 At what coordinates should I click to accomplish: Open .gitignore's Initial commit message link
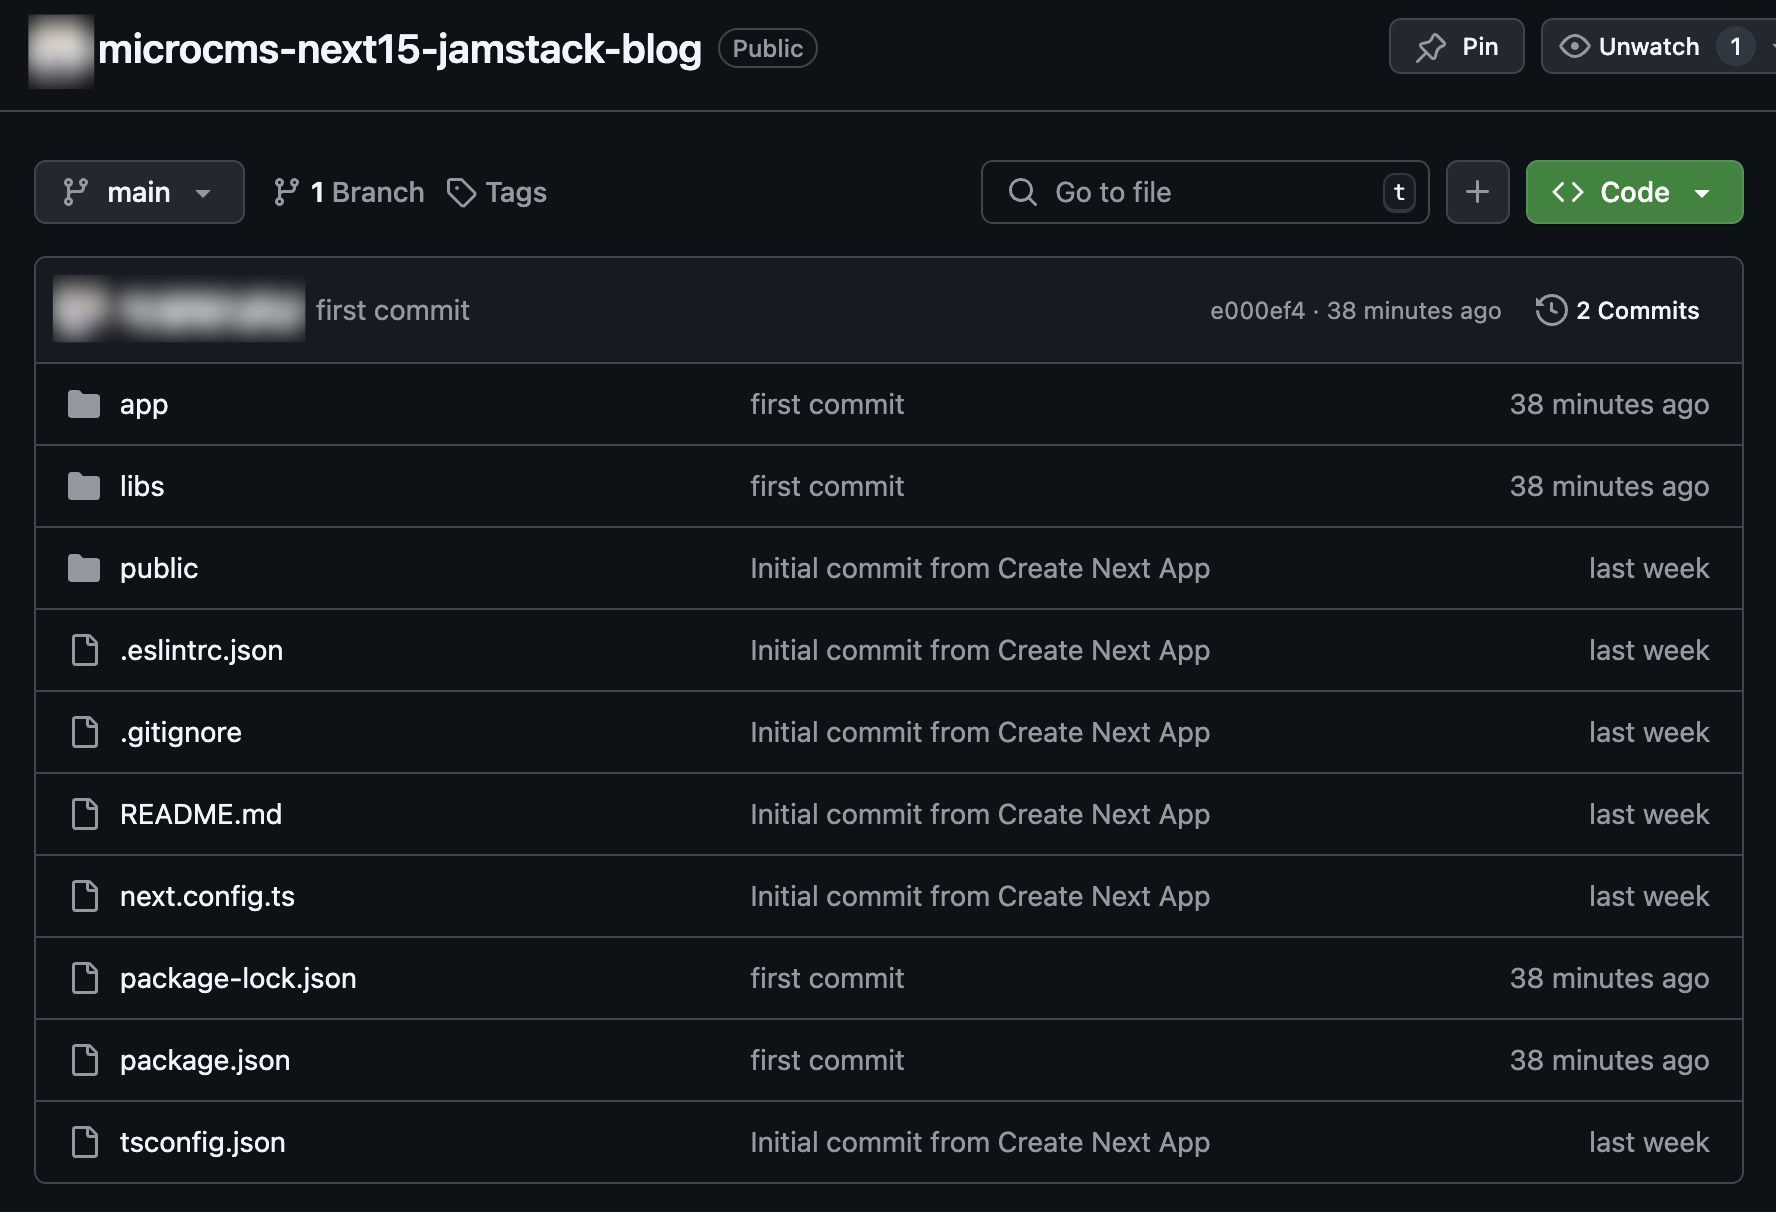(979, 733)
